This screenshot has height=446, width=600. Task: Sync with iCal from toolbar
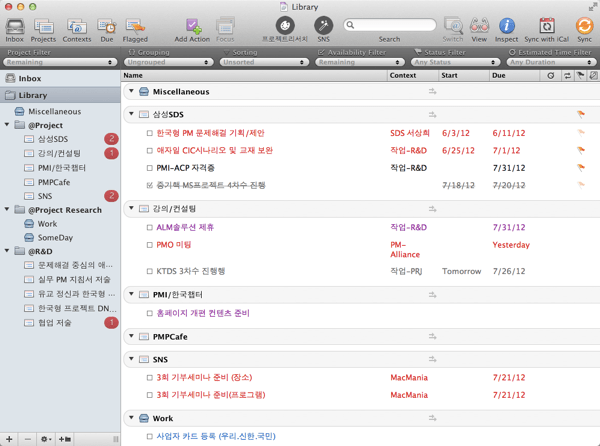click(546, 25)
